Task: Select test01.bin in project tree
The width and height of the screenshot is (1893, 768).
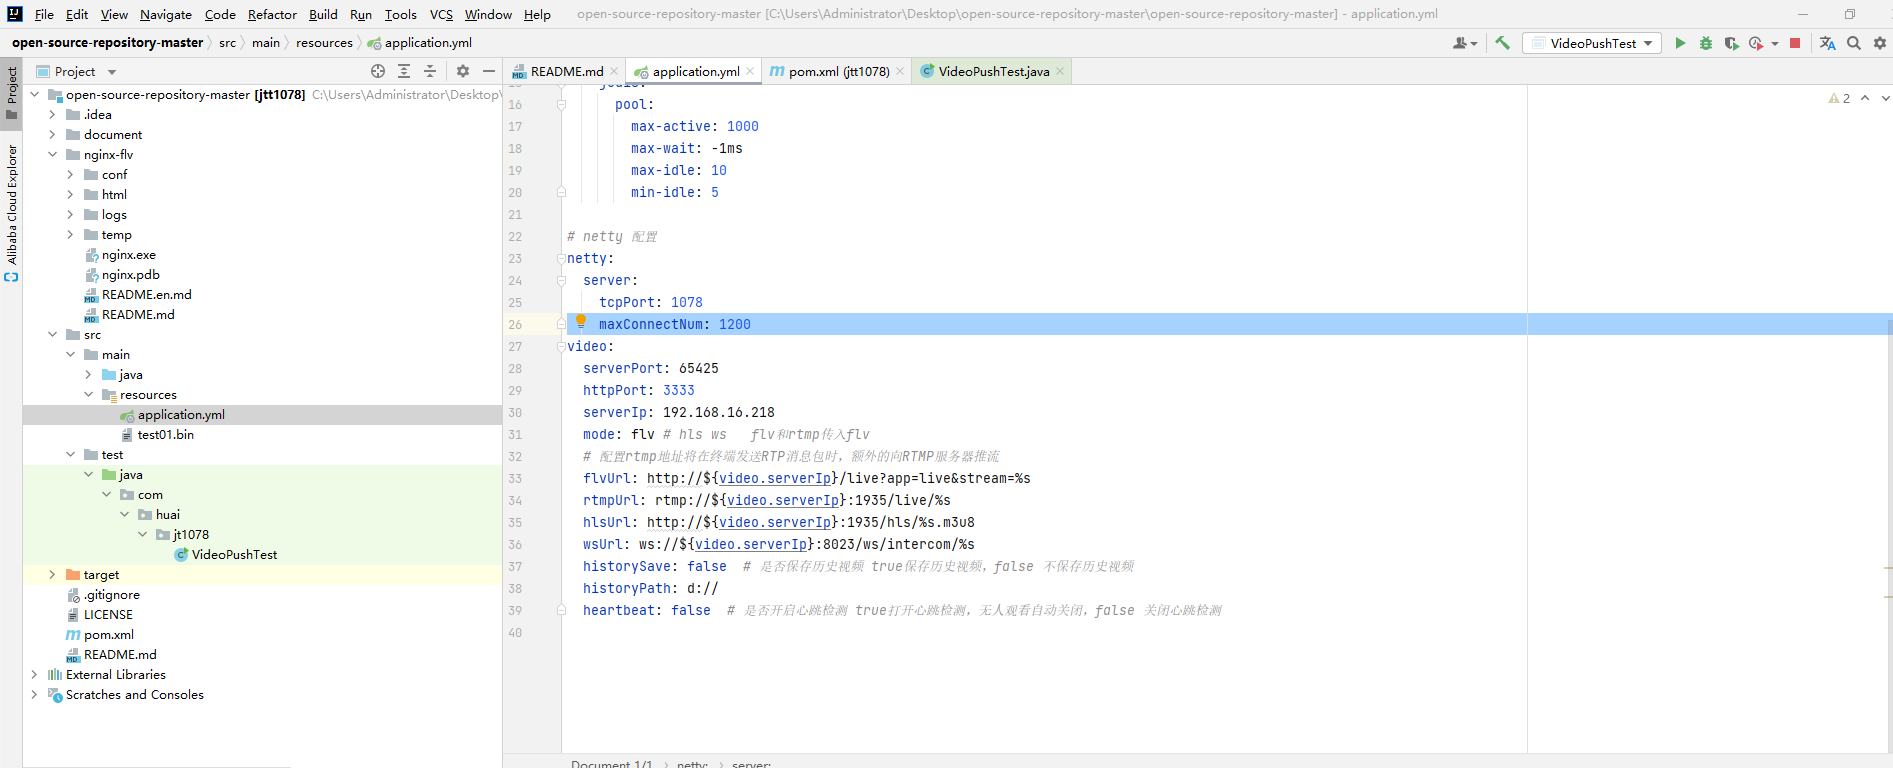Action: pyautogui.click(x=165, y=435)
